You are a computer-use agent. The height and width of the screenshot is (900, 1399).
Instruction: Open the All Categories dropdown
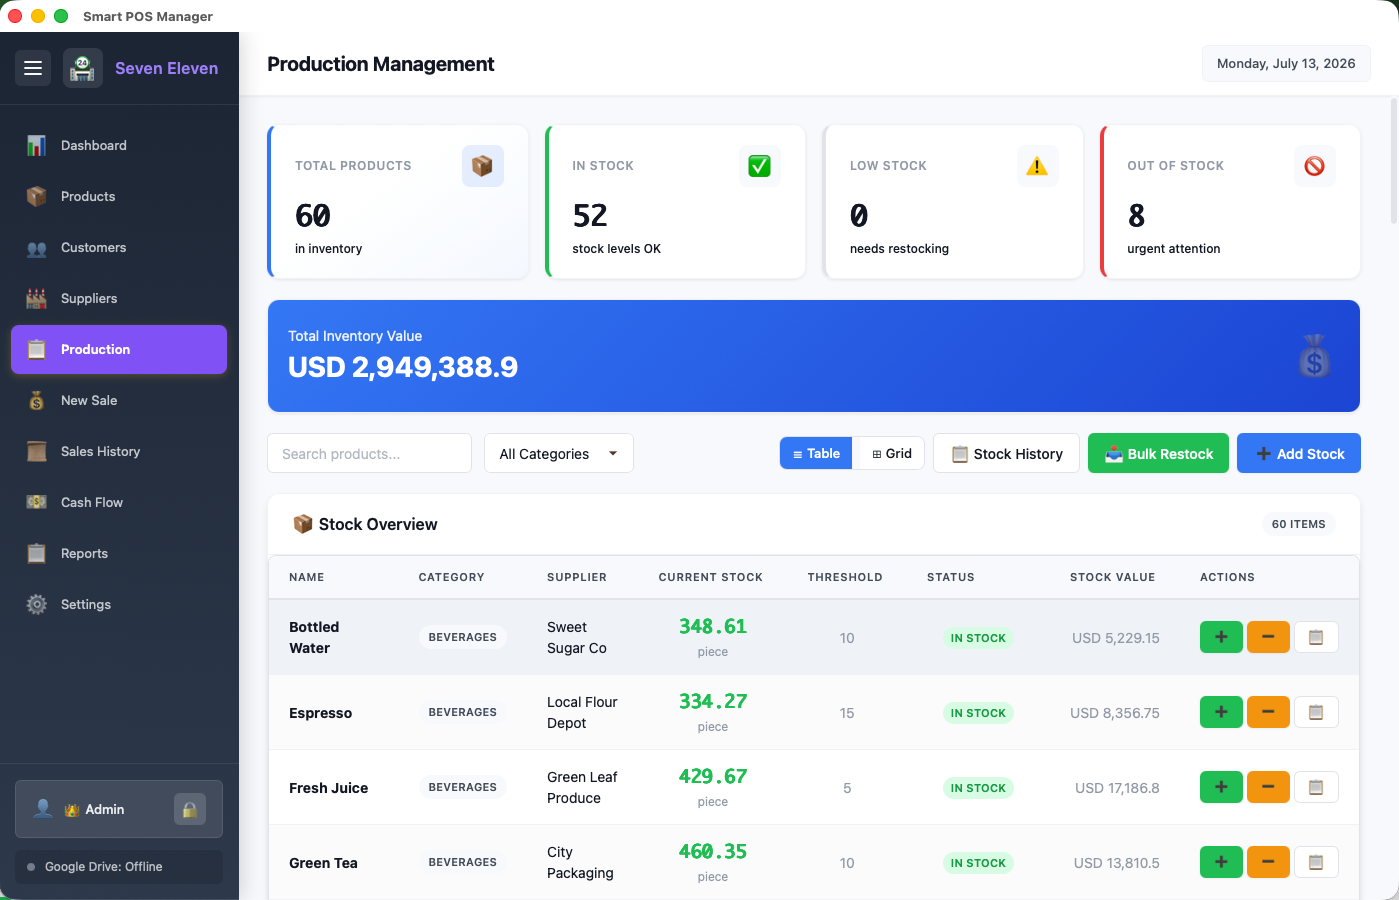(559, 453)
